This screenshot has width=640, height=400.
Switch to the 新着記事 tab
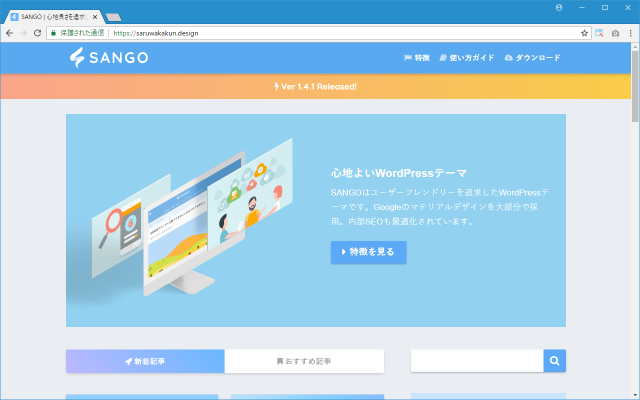pyautogui.click(x=145, y=361)
